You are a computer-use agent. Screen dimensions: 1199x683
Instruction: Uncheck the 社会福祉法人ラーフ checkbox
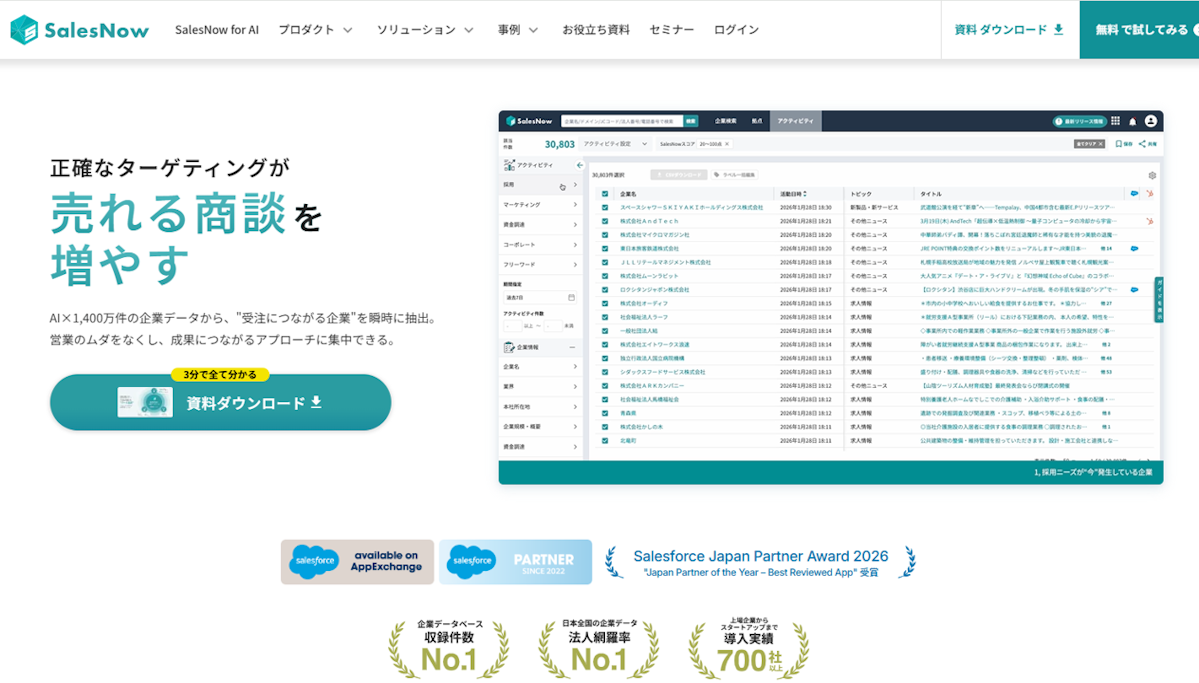click(605, 317)
